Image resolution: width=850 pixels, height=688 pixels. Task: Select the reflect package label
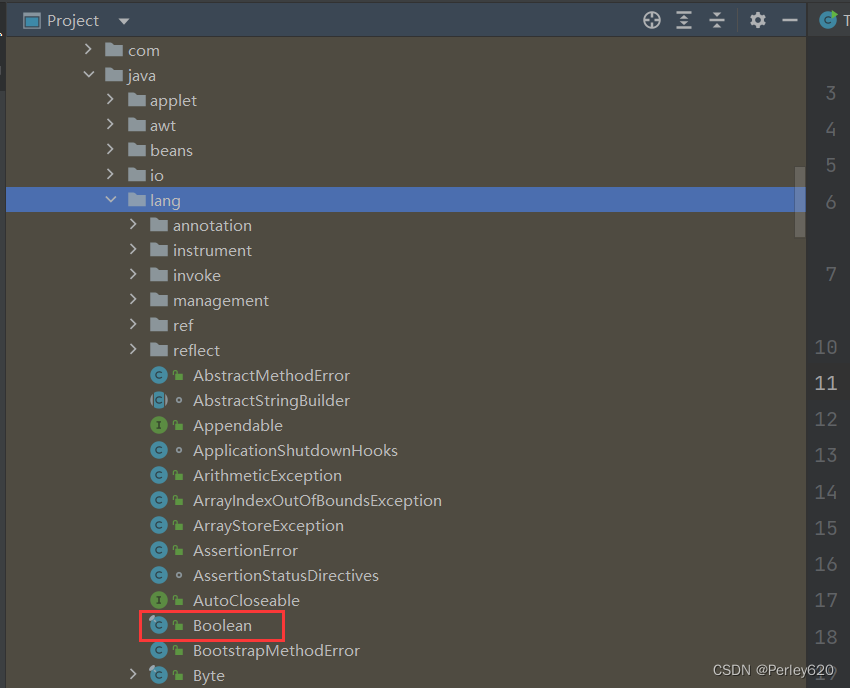point(196,350)
